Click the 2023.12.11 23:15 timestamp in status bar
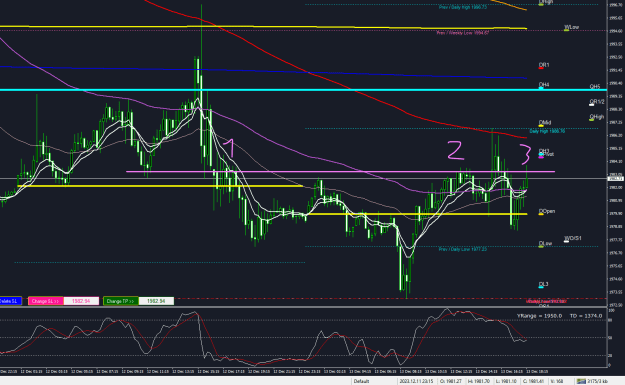 (x=416, y=381)
